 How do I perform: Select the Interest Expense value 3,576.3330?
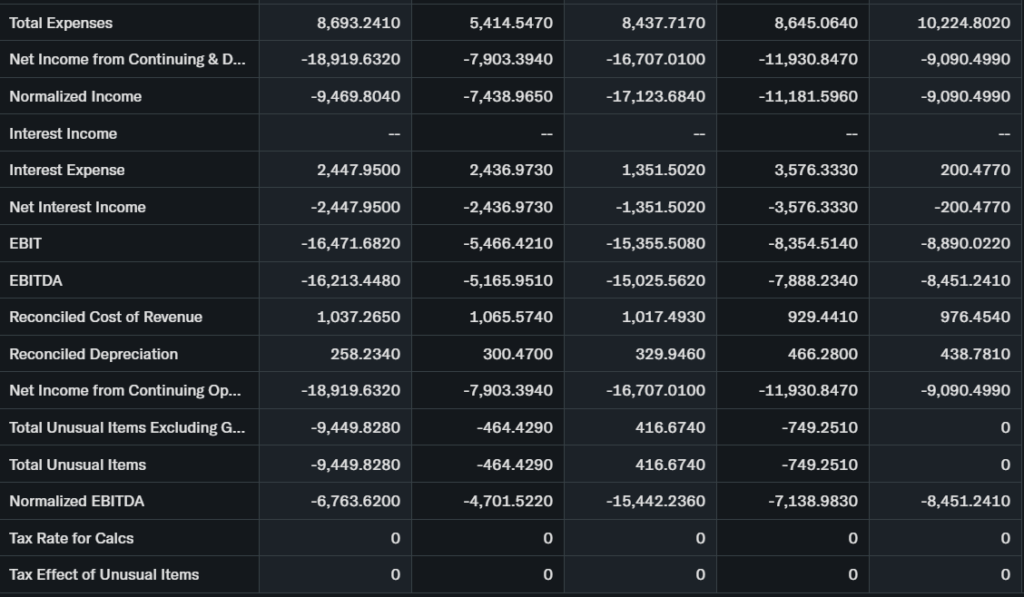click(815, 170)
